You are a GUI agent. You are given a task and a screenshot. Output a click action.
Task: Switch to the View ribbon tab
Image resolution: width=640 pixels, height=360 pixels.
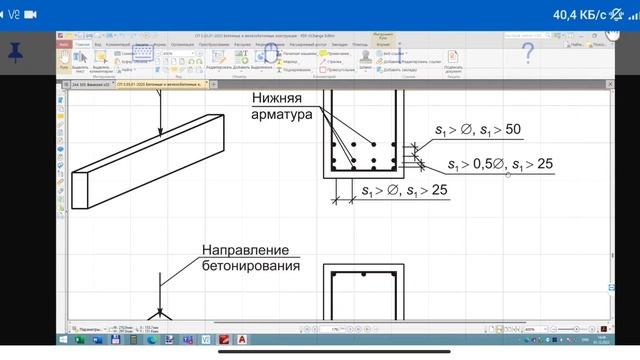point(98,44)
